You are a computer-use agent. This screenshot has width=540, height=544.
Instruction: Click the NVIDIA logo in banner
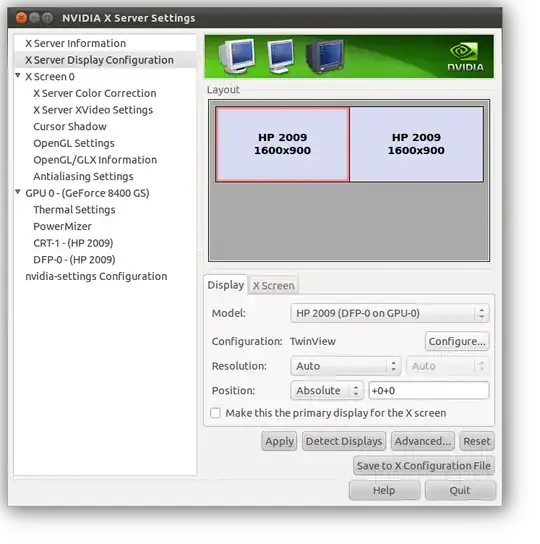coord(465,57)
